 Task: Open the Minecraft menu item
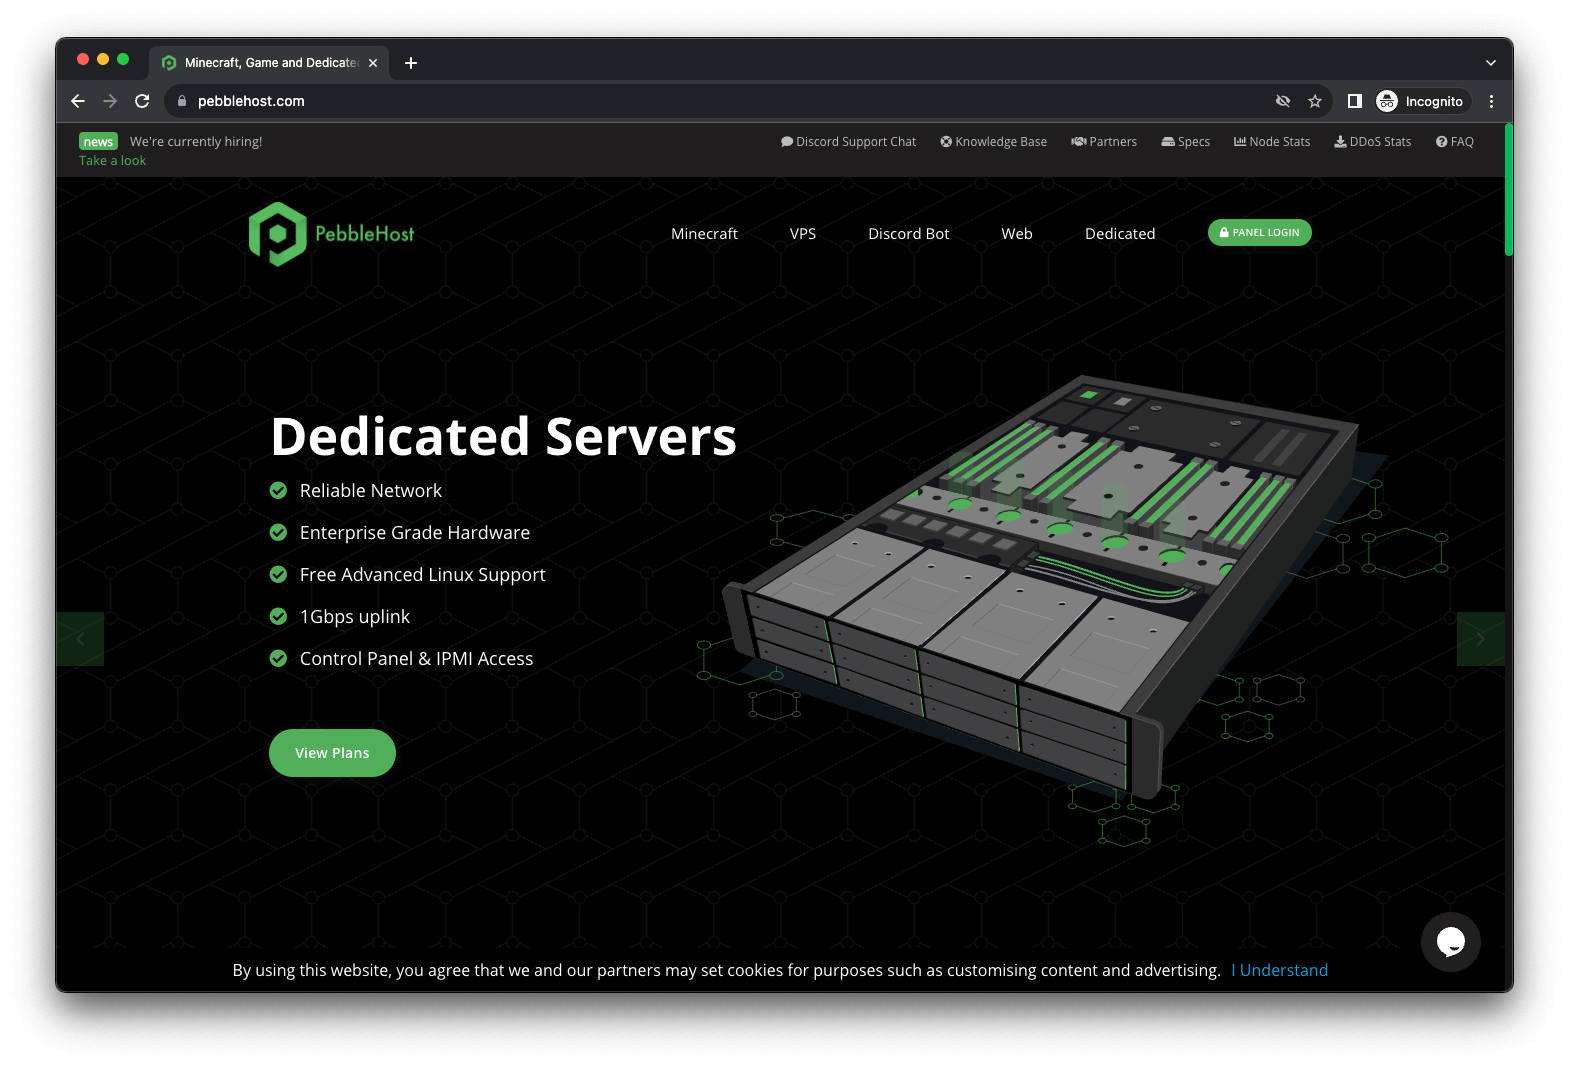tap(704, 234)
